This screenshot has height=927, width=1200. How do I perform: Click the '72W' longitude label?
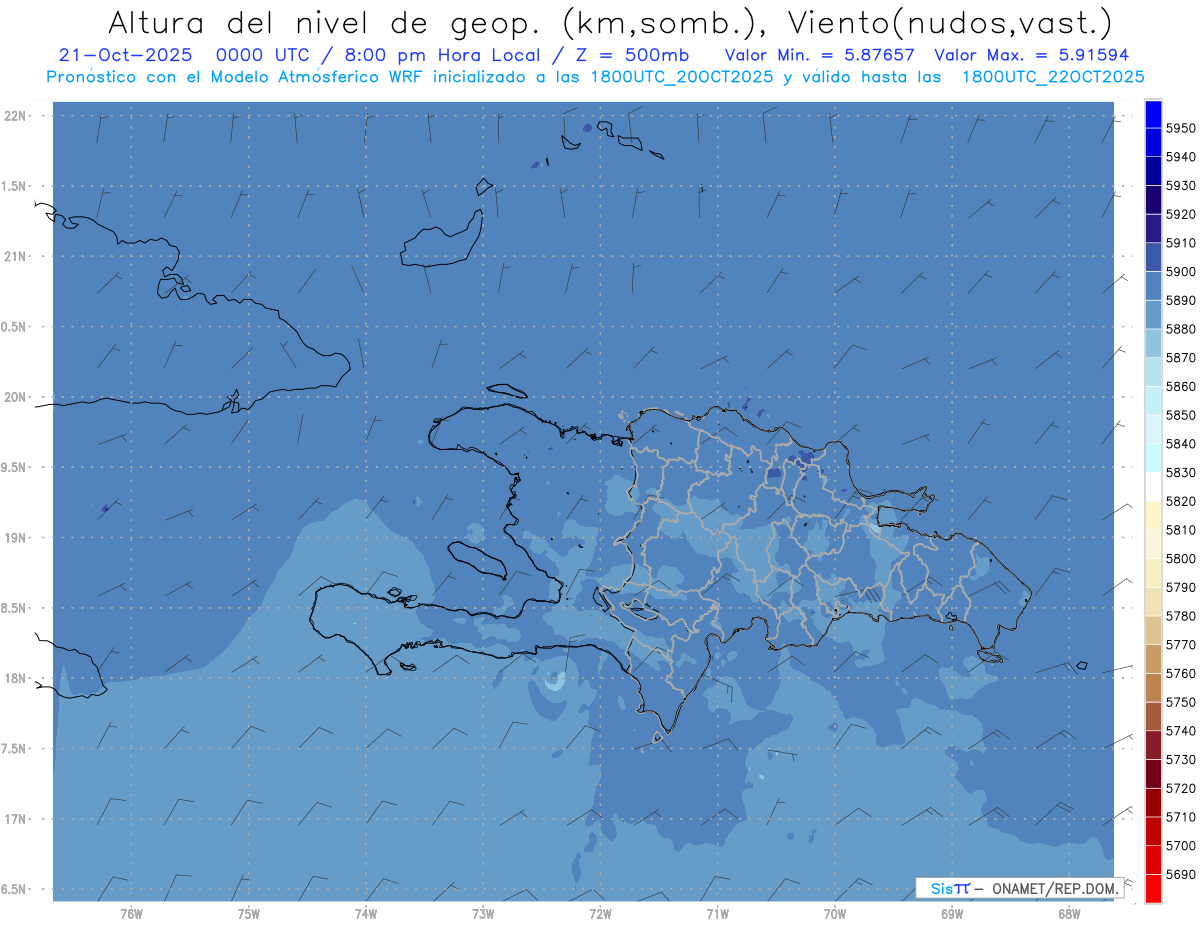[600, 914]
